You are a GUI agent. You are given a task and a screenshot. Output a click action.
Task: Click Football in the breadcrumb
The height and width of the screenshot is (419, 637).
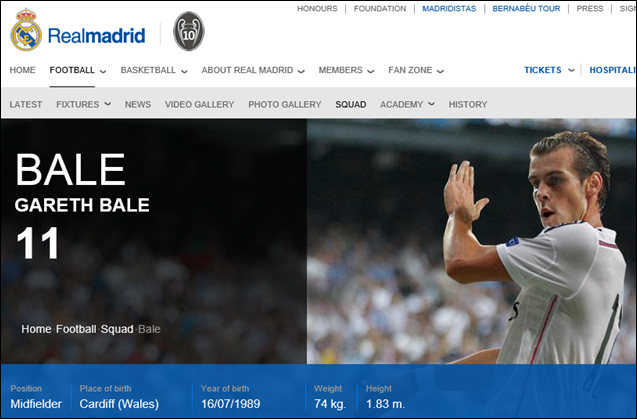click(x=76, y=329)
